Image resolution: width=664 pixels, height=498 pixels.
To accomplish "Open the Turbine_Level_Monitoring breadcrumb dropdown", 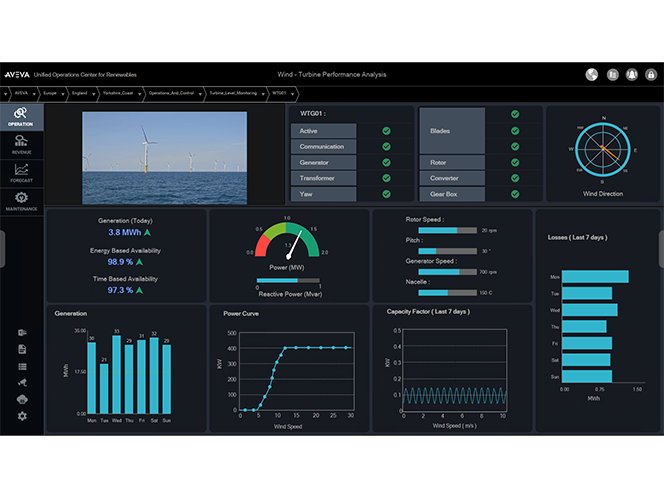I will point(260,93).
